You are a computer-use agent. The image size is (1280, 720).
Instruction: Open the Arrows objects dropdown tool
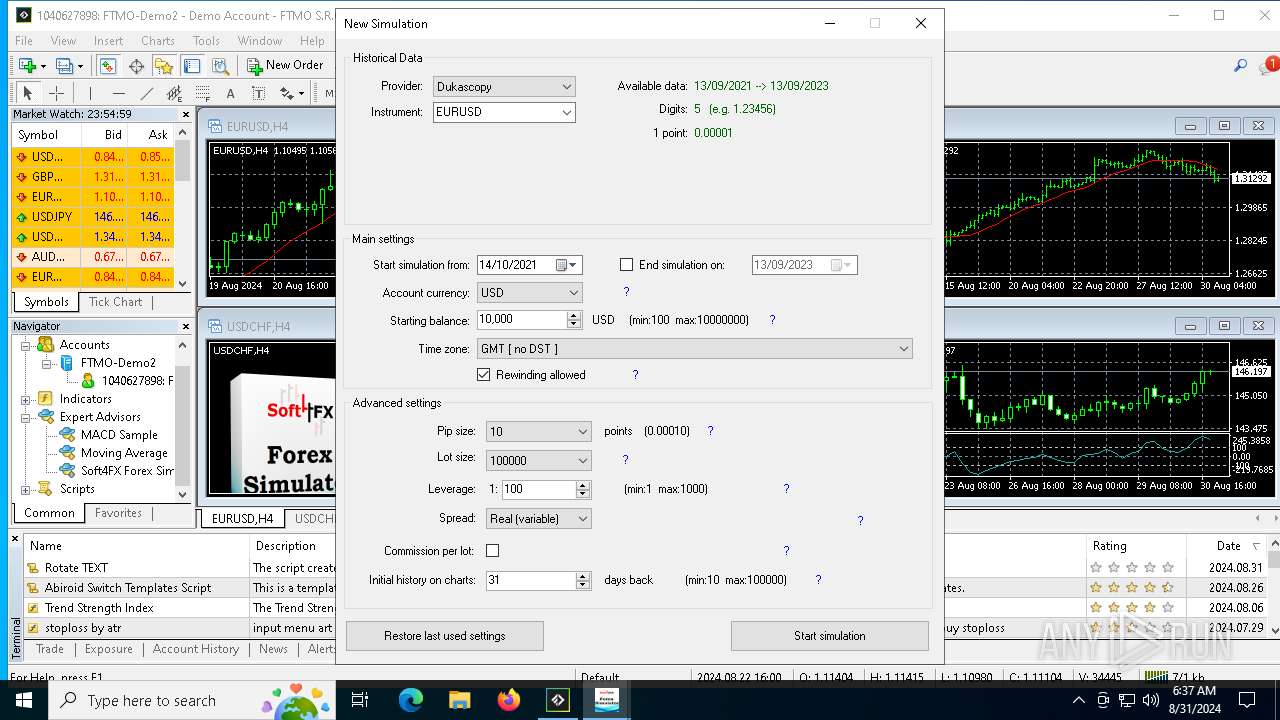(291, 93)
